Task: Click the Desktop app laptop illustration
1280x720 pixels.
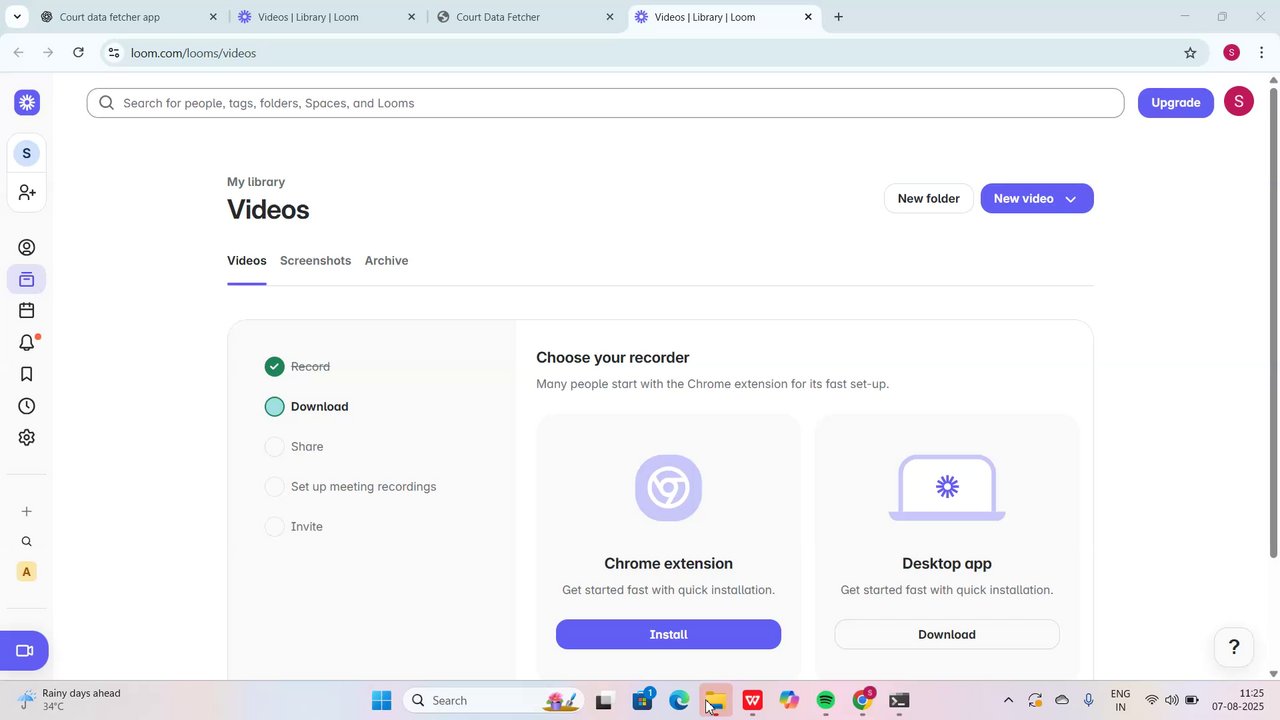Action: click(947, 488)
